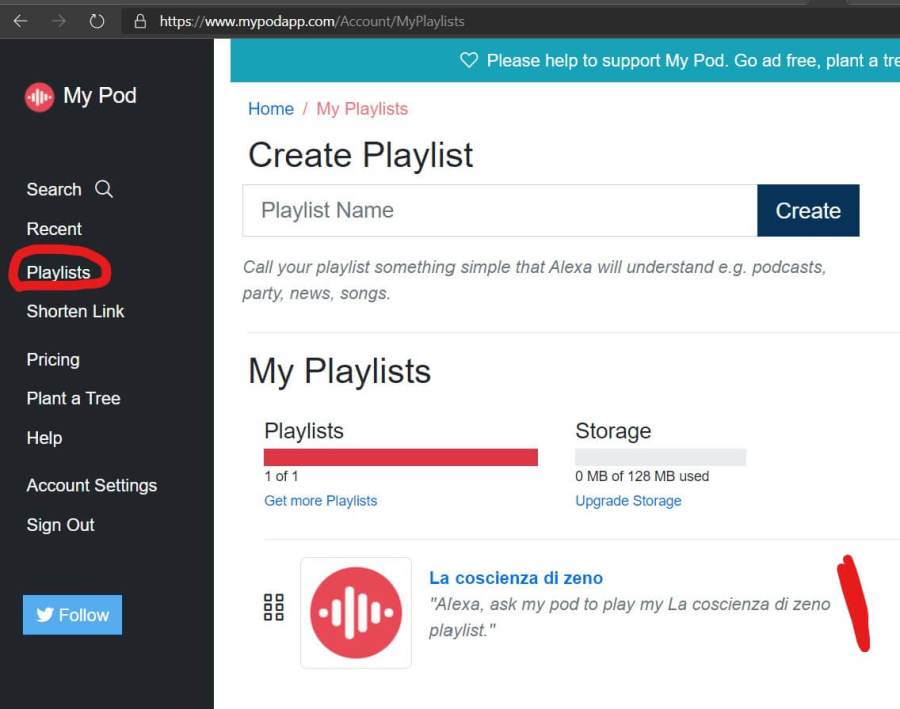
Task: Open Recent in the sidebar
Action: tap(54, 229)
